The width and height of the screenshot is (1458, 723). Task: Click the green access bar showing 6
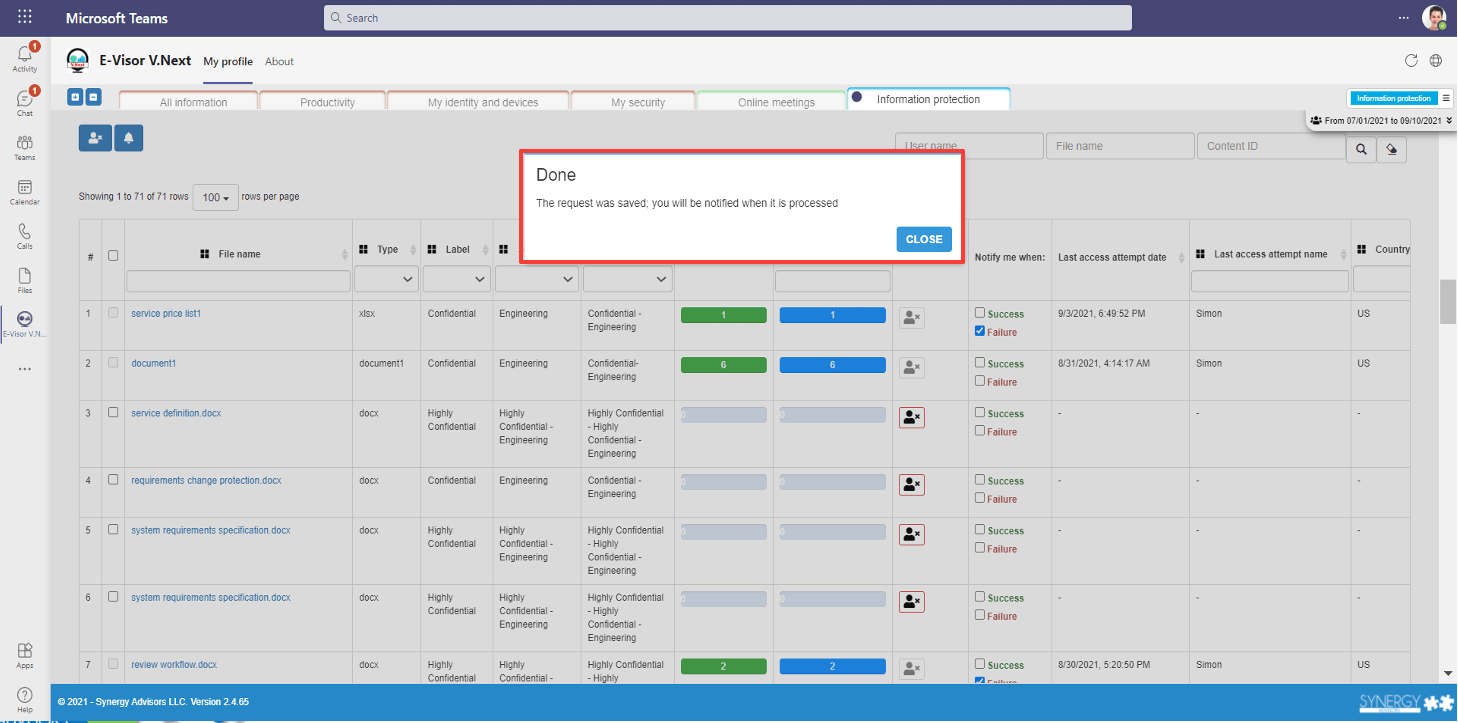point(723,365)
